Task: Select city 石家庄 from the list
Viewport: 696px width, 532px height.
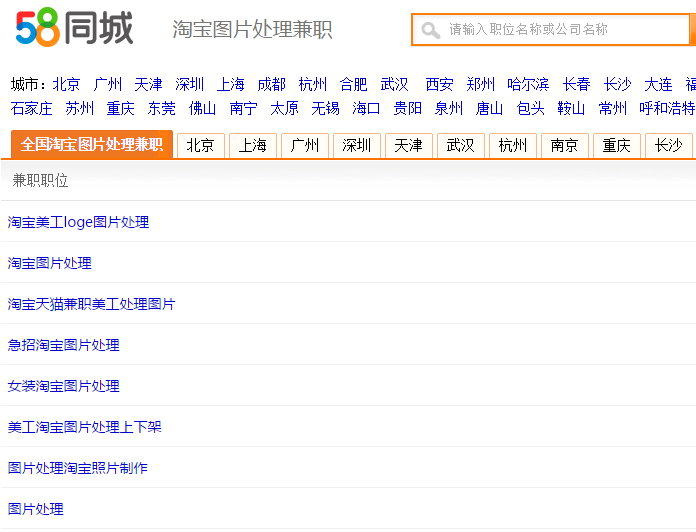Action: 31,108
